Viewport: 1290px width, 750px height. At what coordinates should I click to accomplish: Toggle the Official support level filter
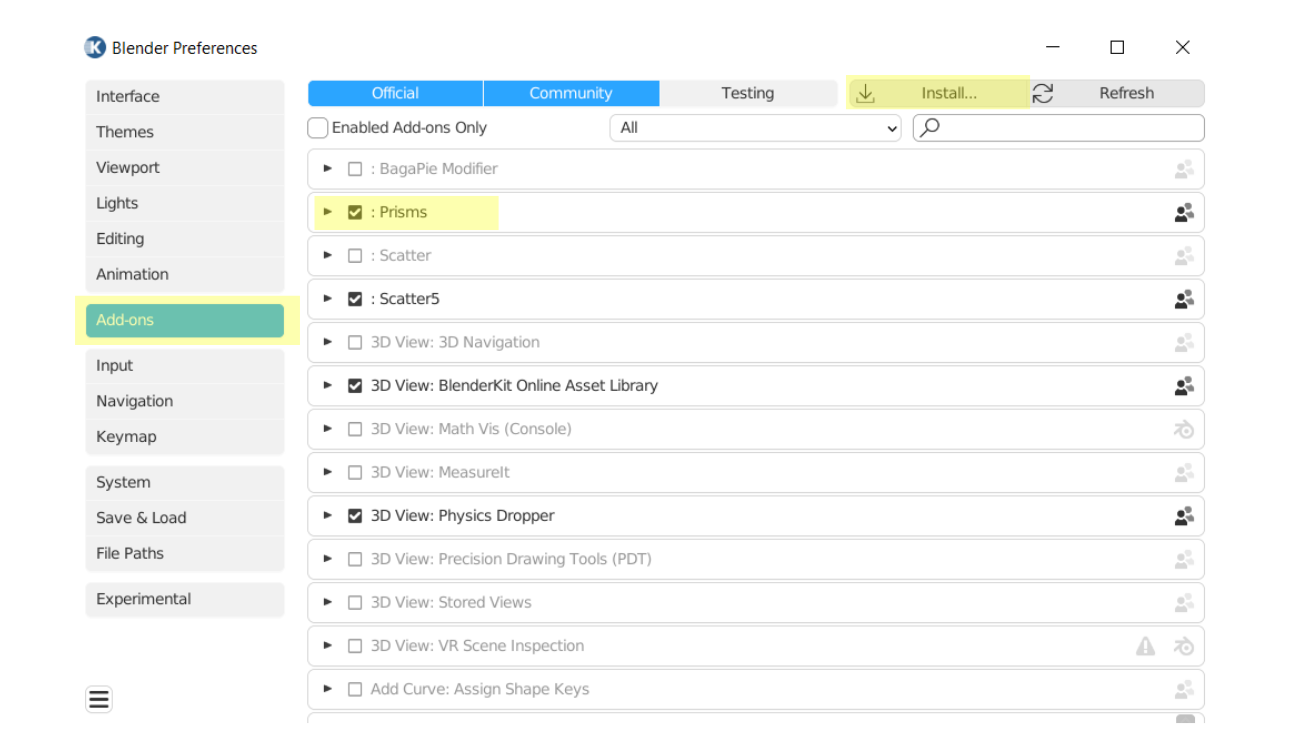[395, 93]
